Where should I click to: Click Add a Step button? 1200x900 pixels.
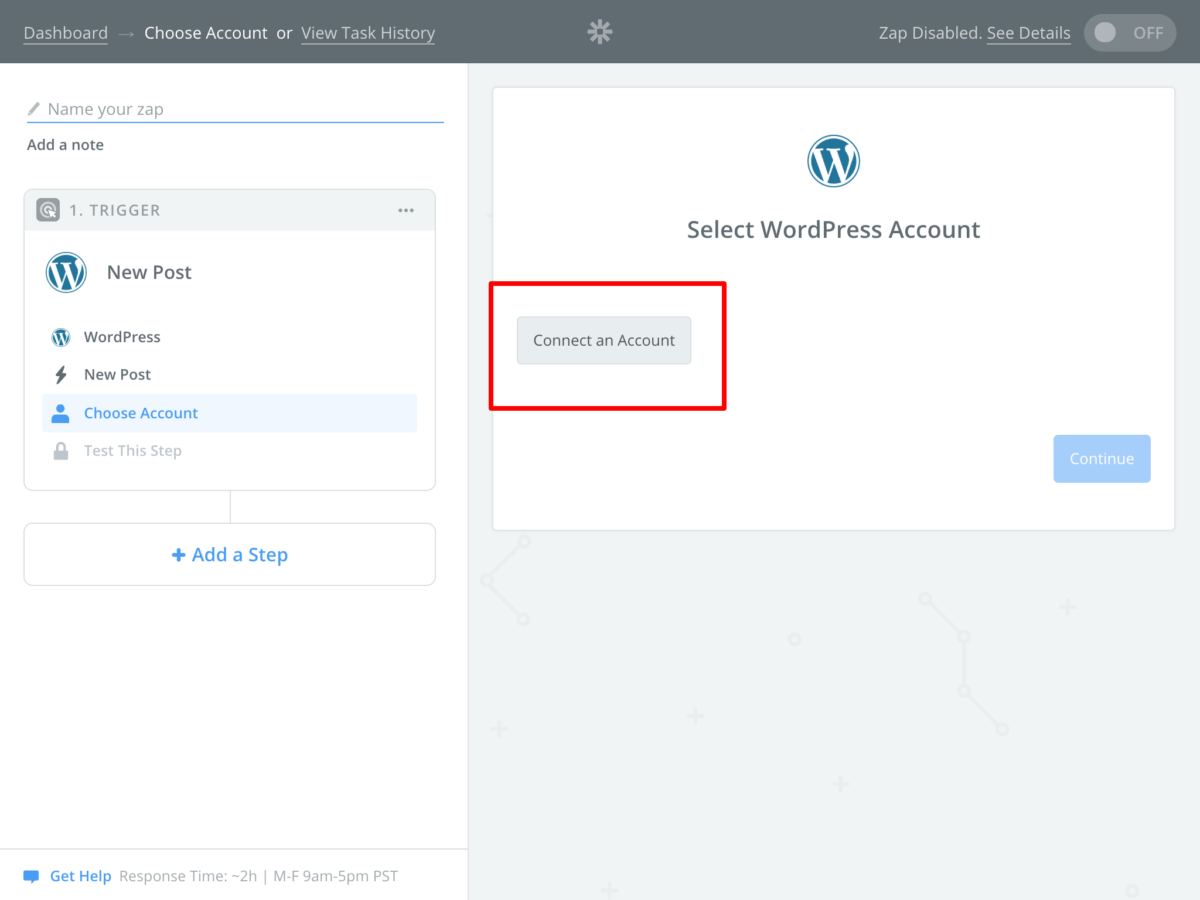click(230, 554)
